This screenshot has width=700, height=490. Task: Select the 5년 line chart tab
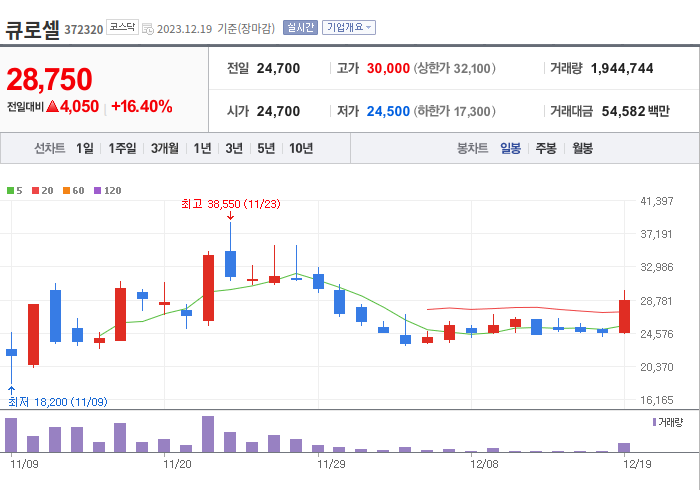pos(266,148)
